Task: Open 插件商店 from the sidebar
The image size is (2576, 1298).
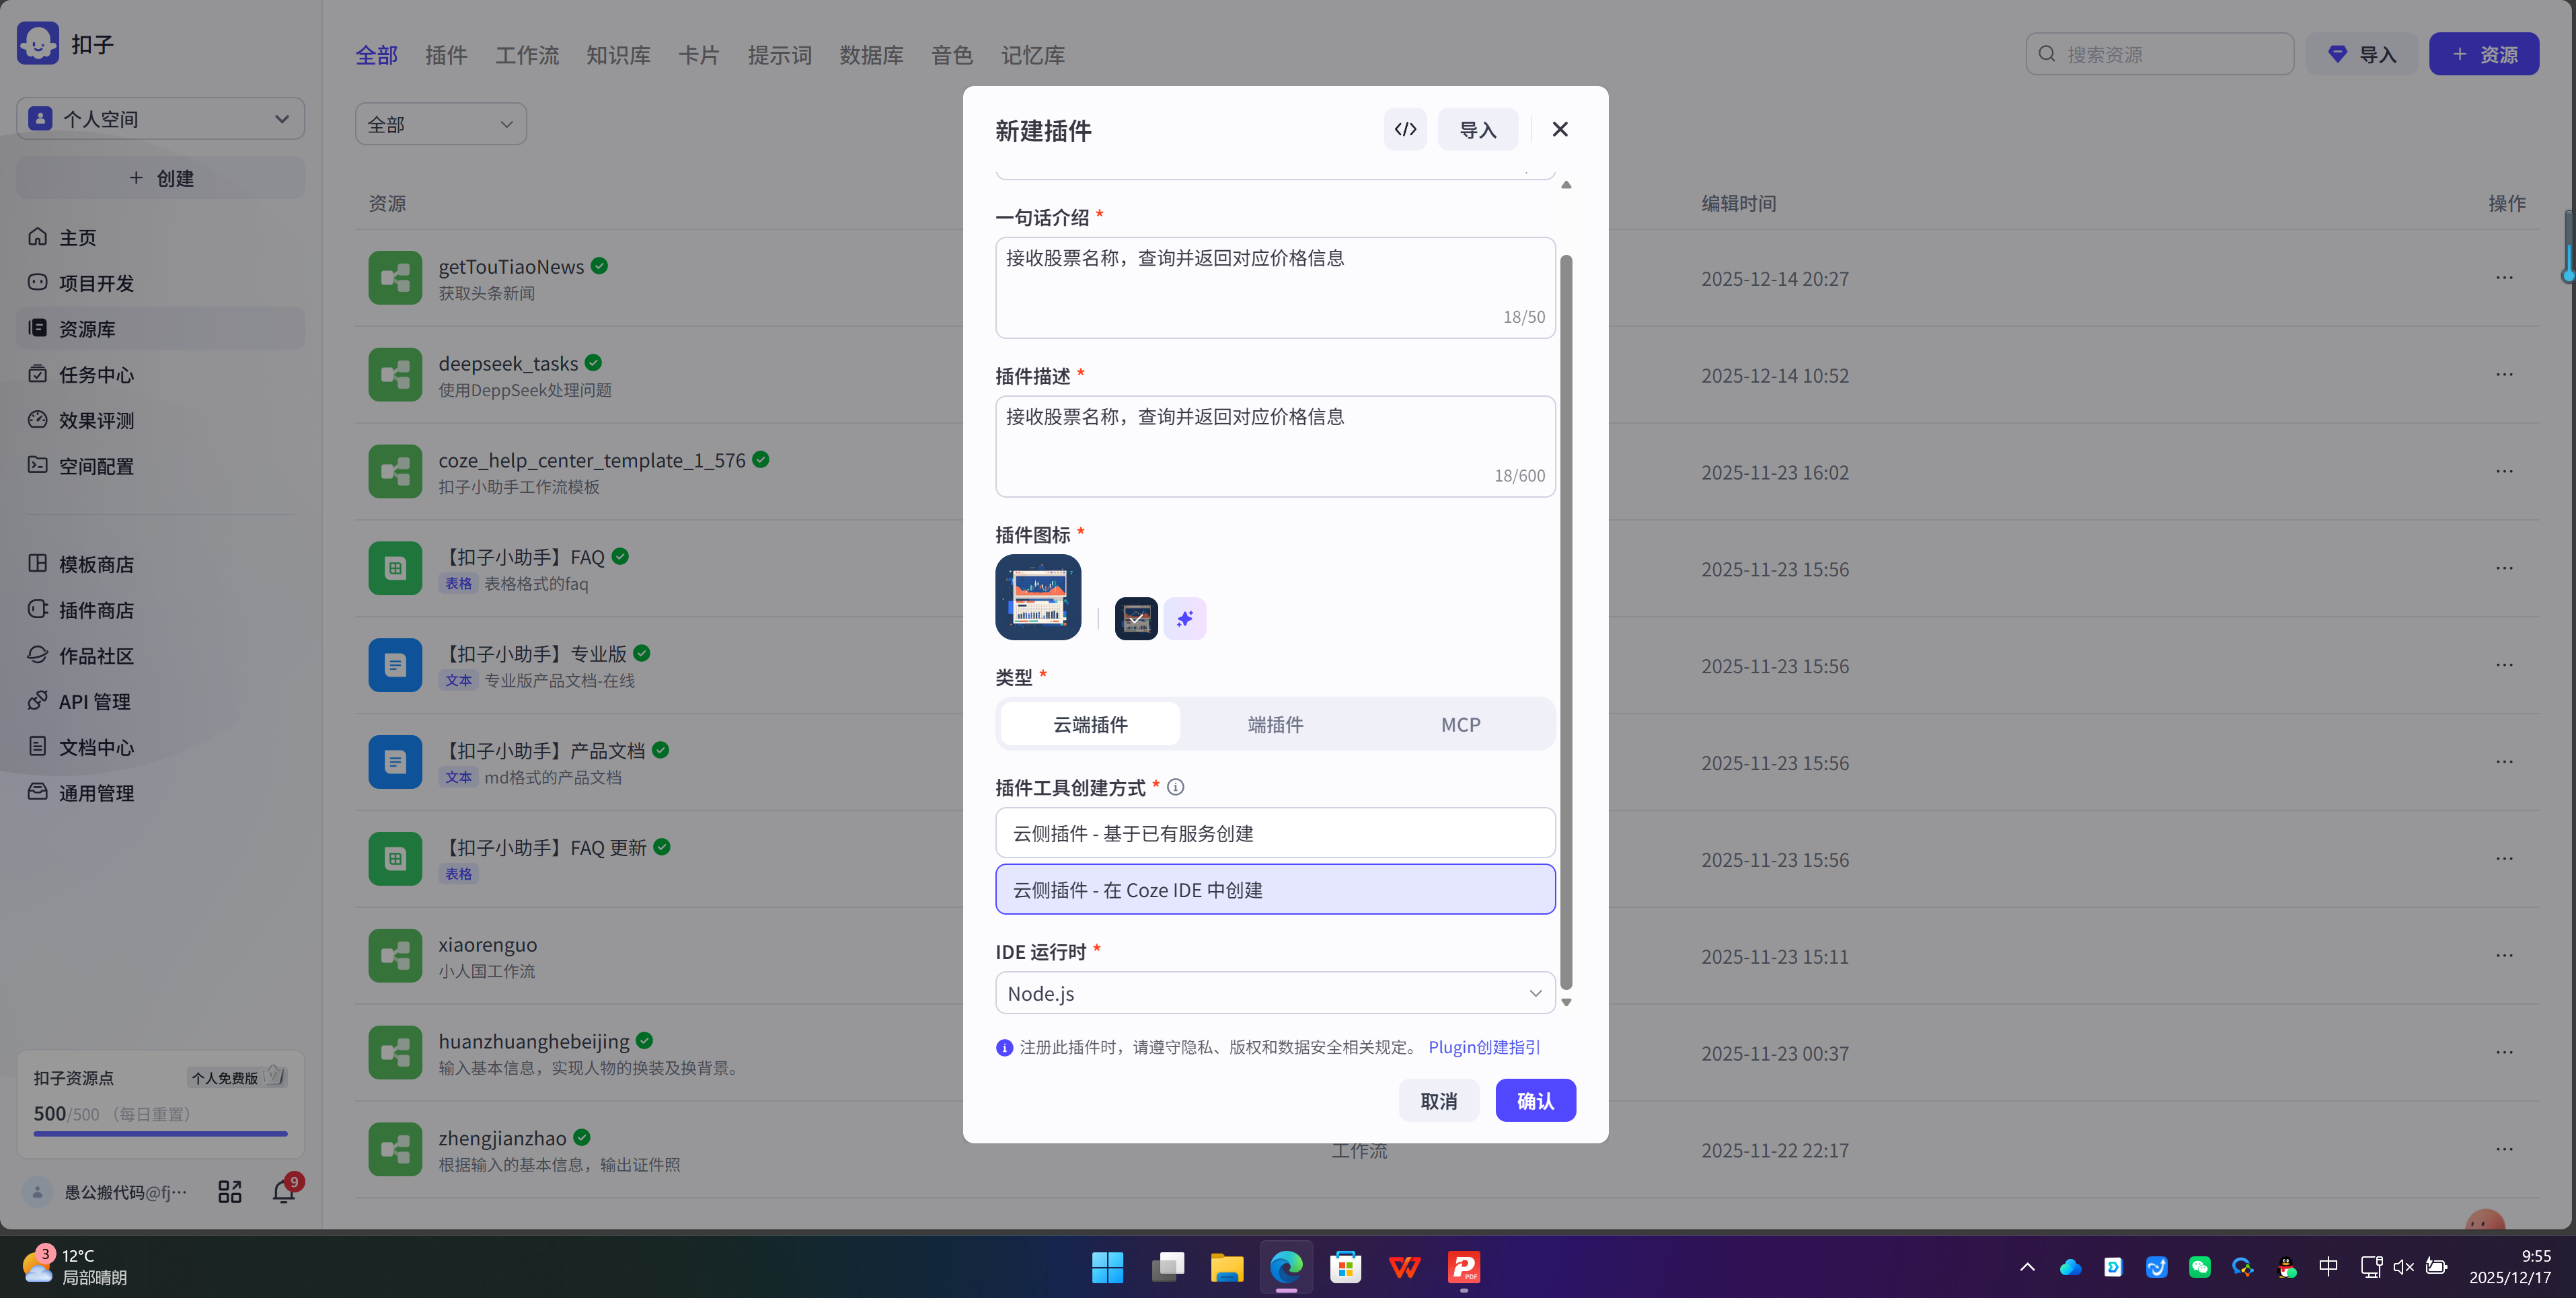Action: [96, 610]
